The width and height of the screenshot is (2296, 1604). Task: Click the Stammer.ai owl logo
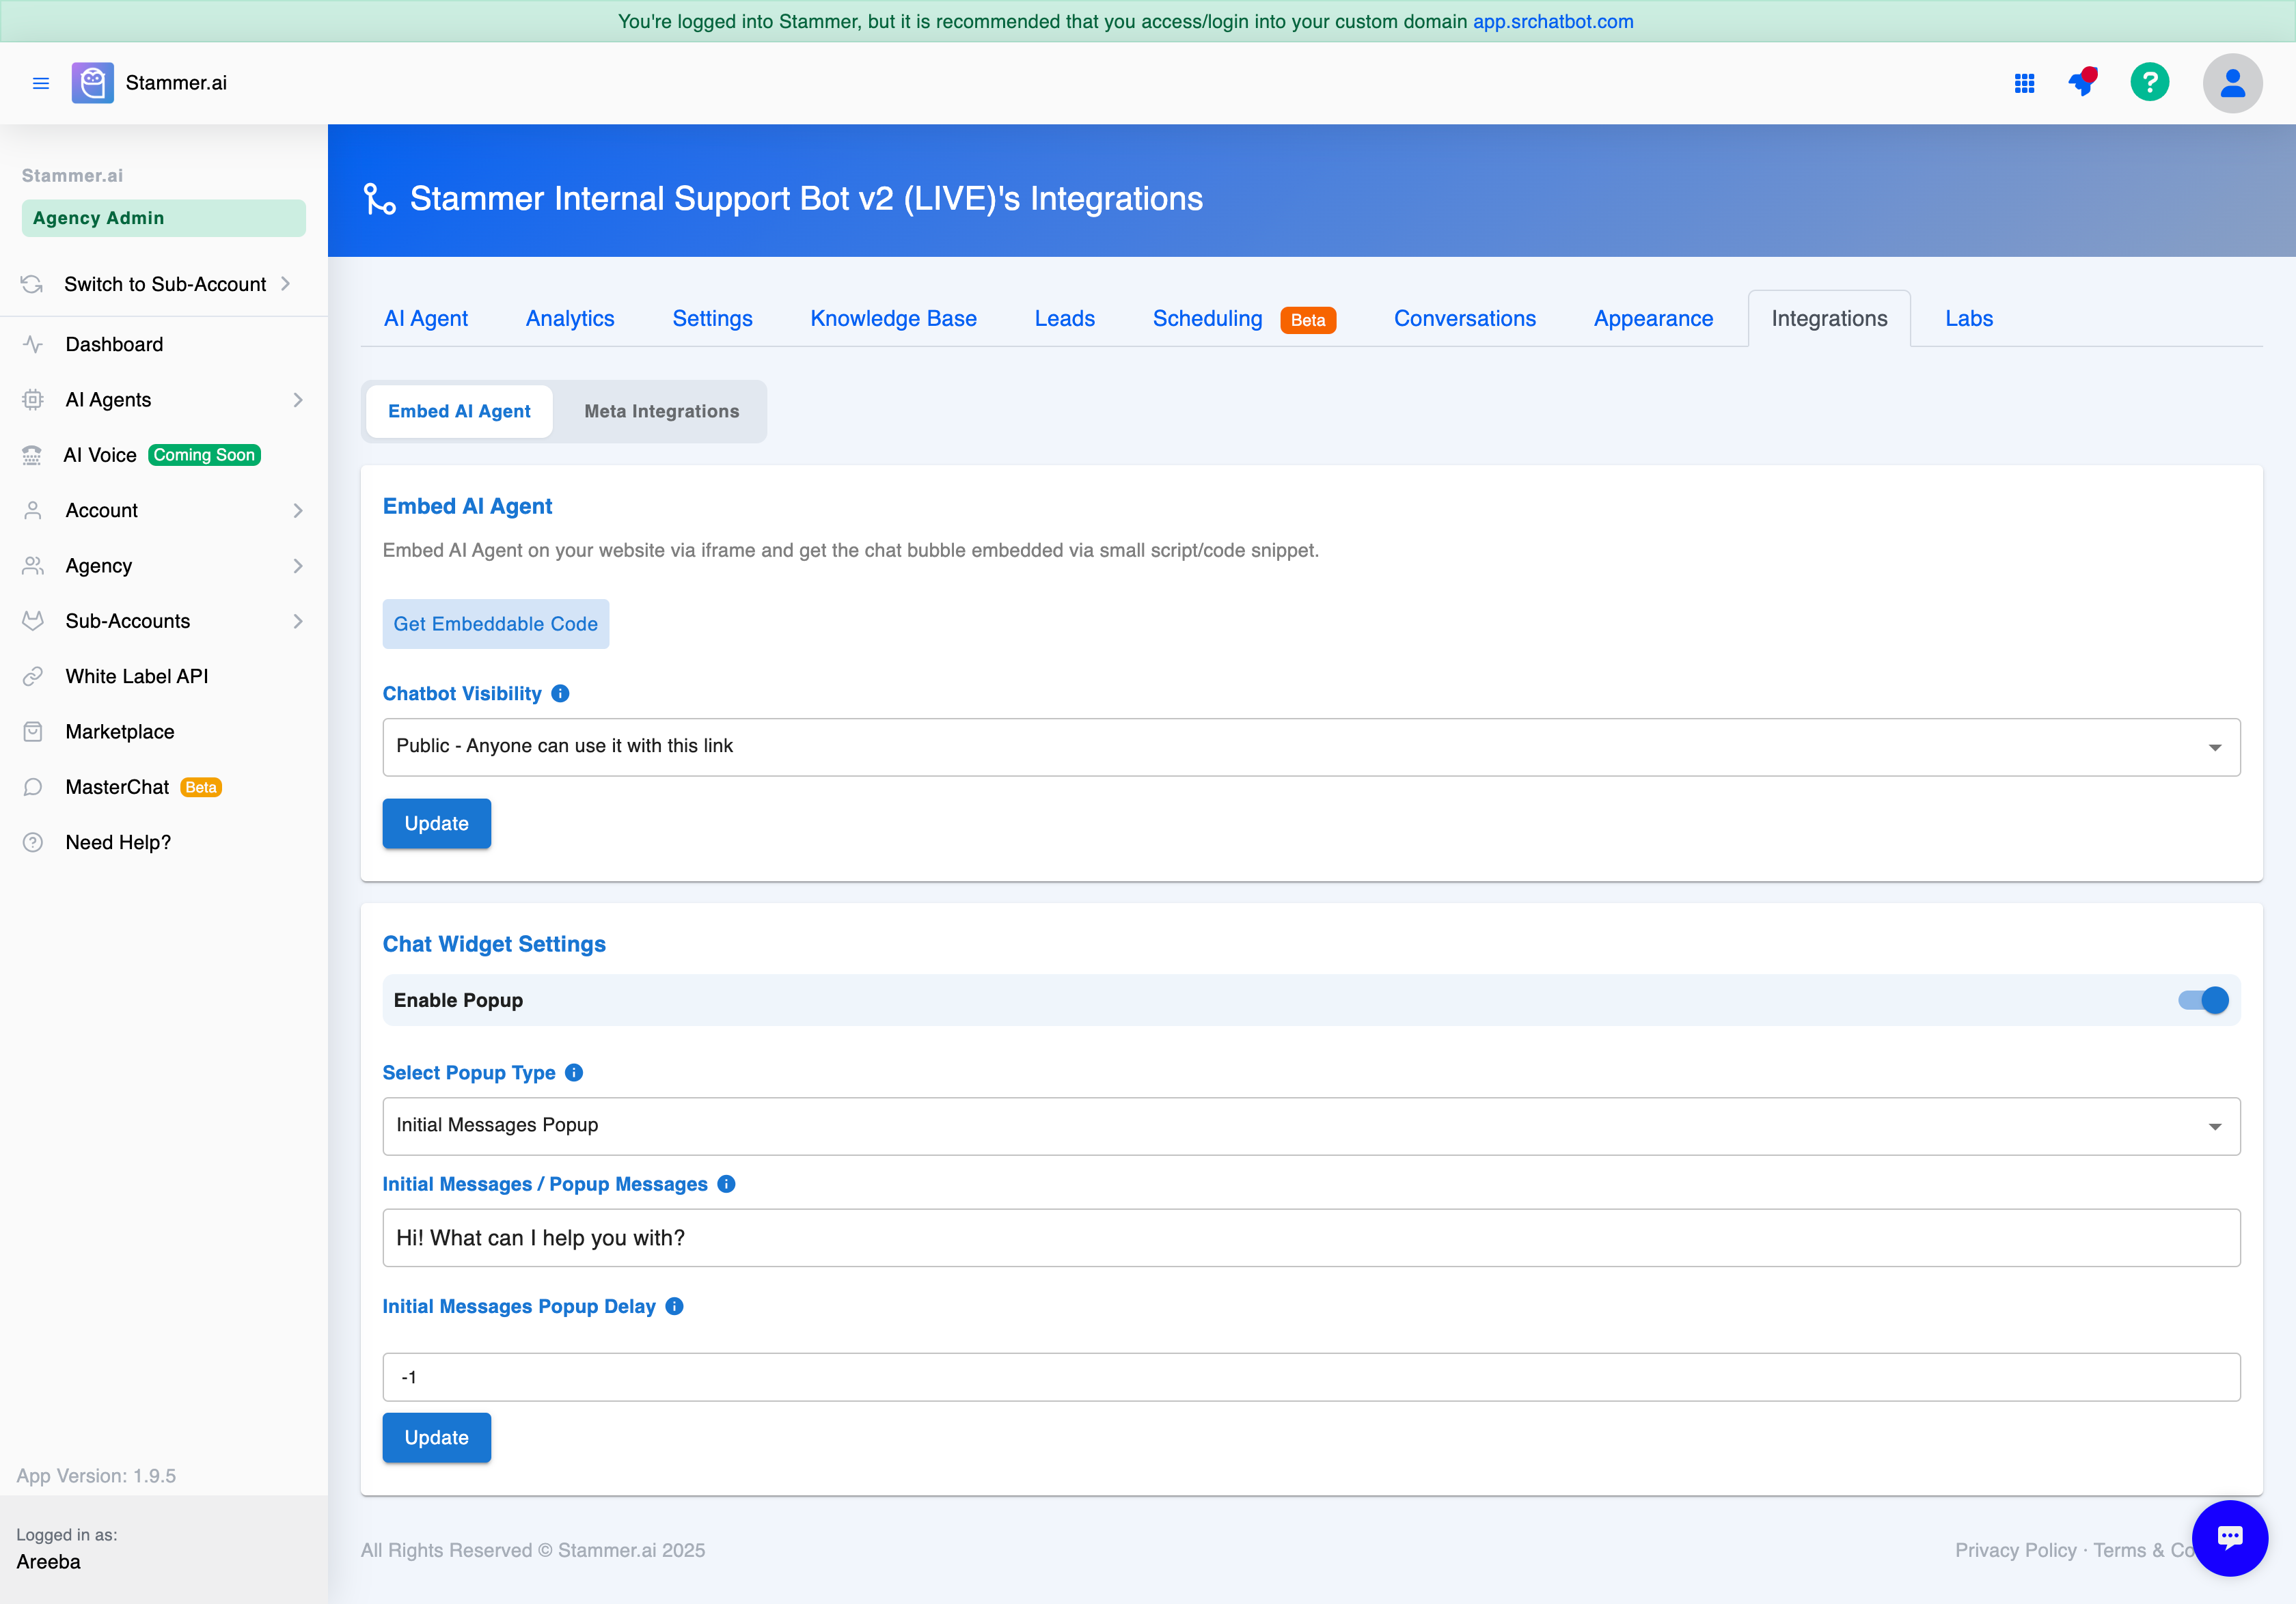pos(93,83)
